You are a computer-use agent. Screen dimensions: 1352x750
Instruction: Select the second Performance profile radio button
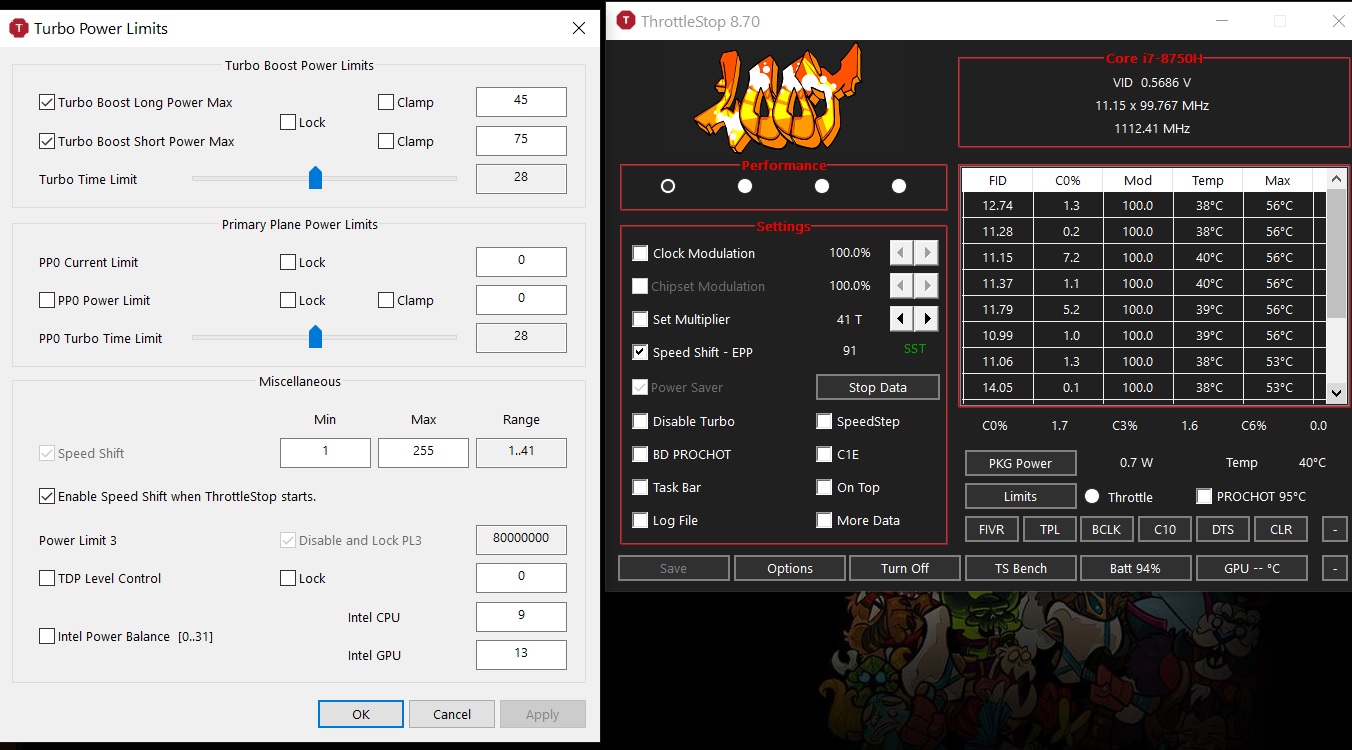point(745,186)
